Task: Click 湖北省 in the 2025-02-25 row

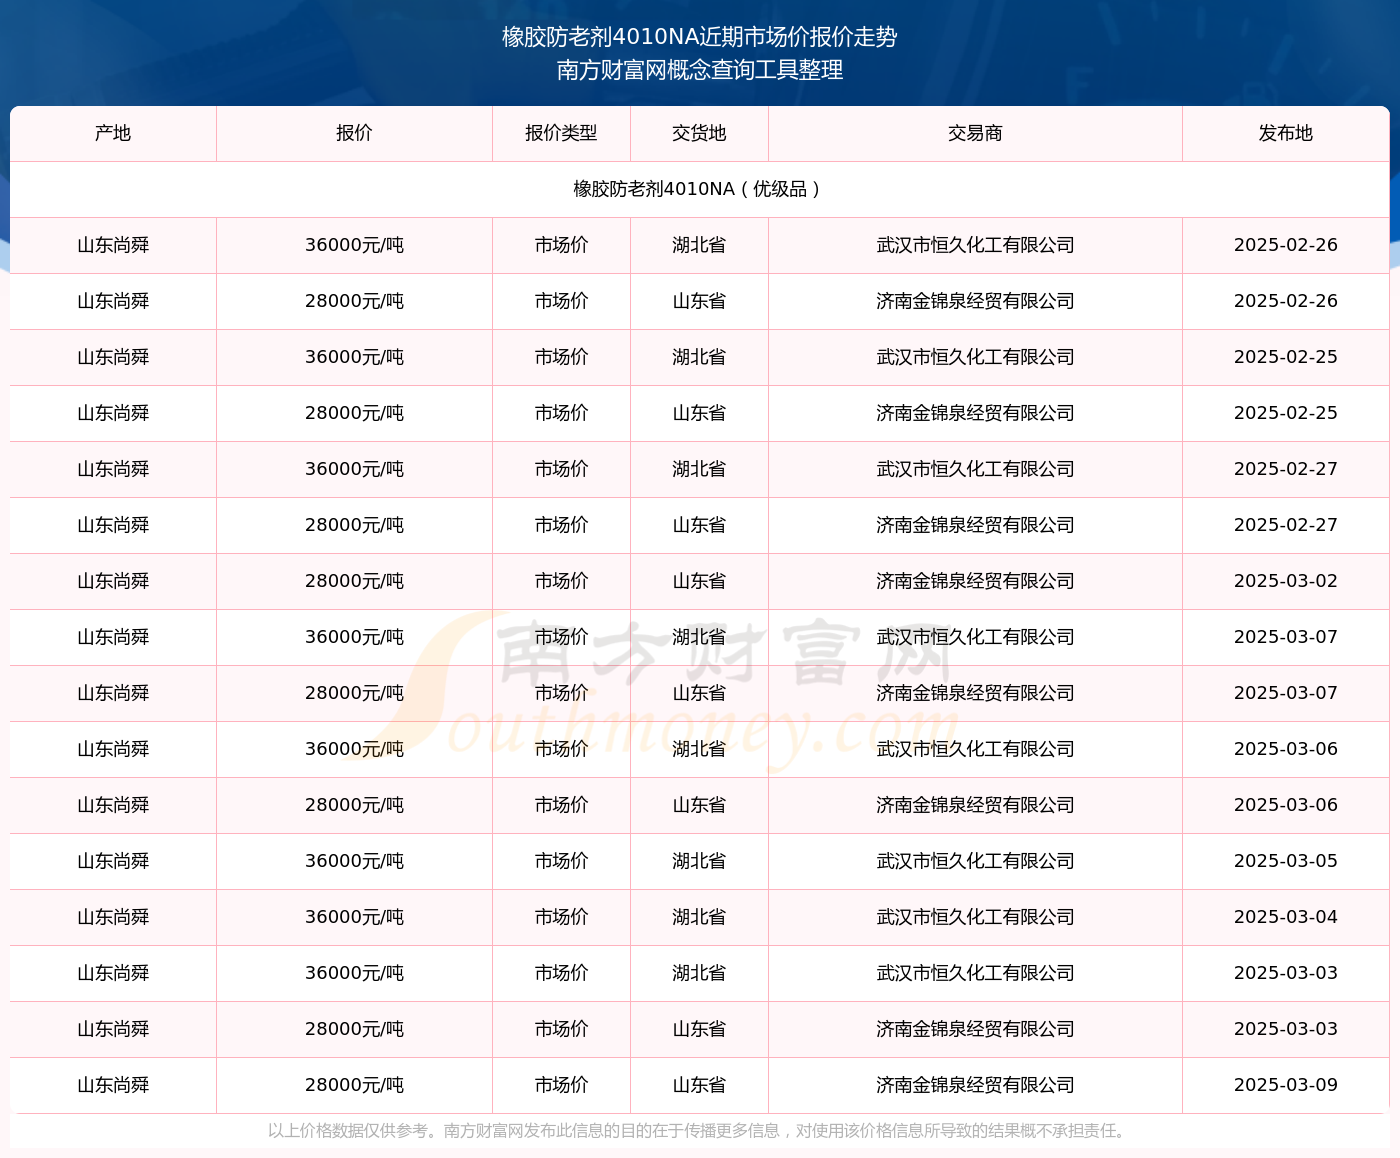Action: 699,357
